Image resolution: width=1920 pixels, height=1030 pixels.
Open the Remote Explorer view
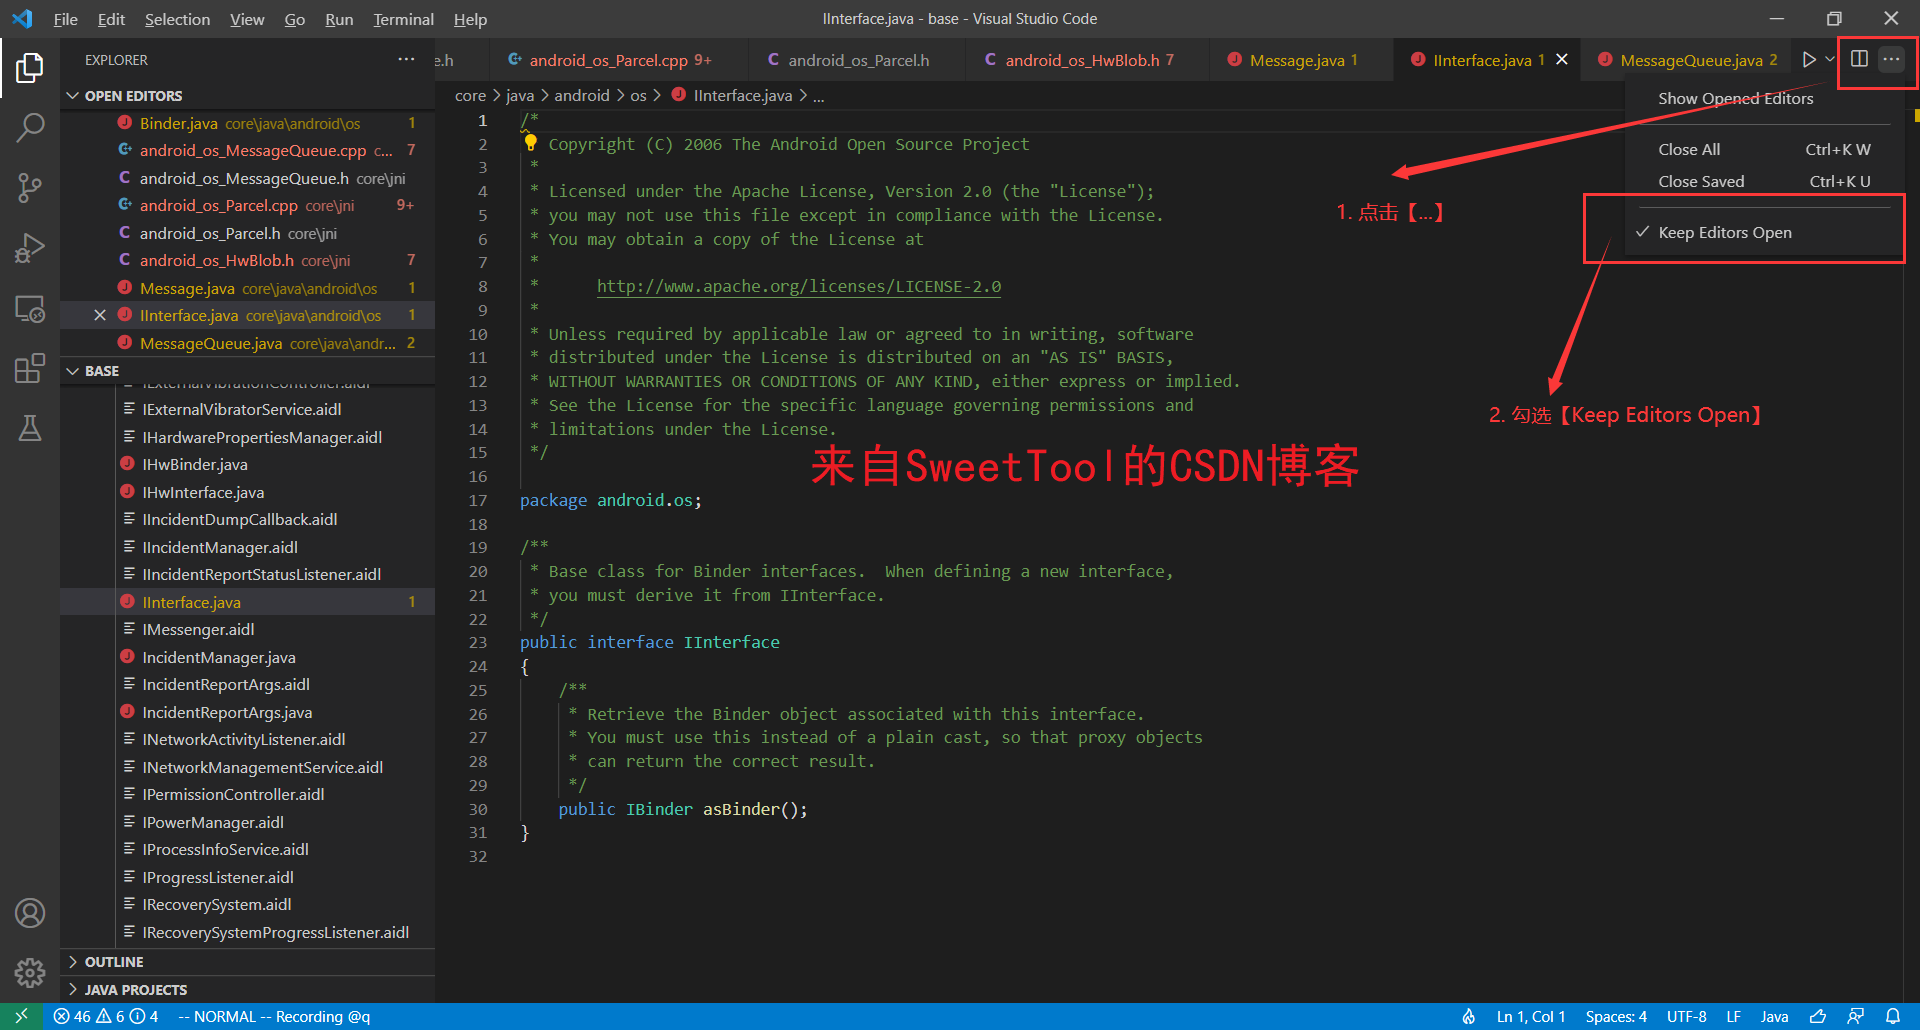pyautogui.click(x=31, y=310)
